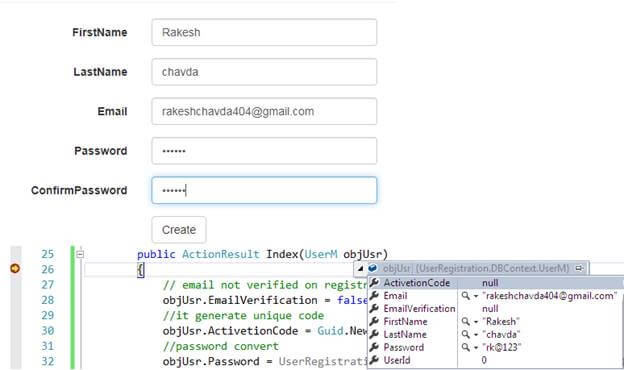Click the null value of EmailVerification

(490, 309)
